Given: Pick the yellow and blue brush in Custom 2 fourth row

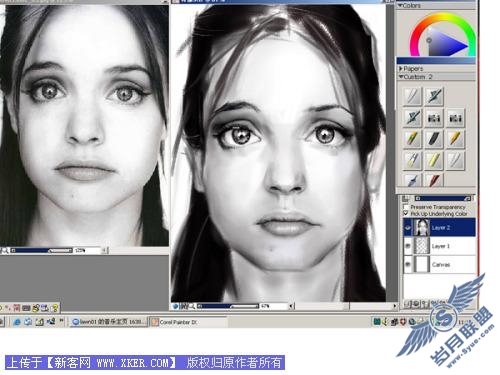Looking at the screenshot, I should click(x=413, y=160).
